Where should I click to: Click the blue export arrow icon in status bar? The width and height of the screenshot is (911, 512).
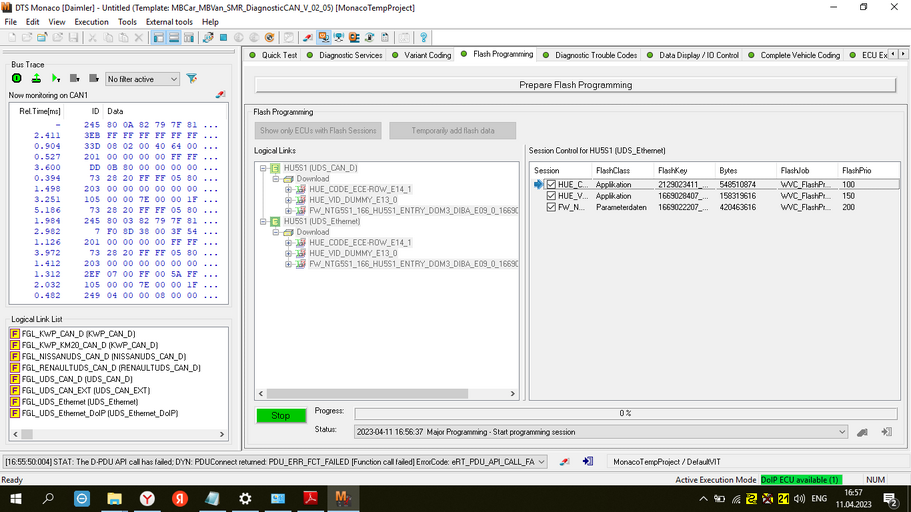tap(587, 461)
